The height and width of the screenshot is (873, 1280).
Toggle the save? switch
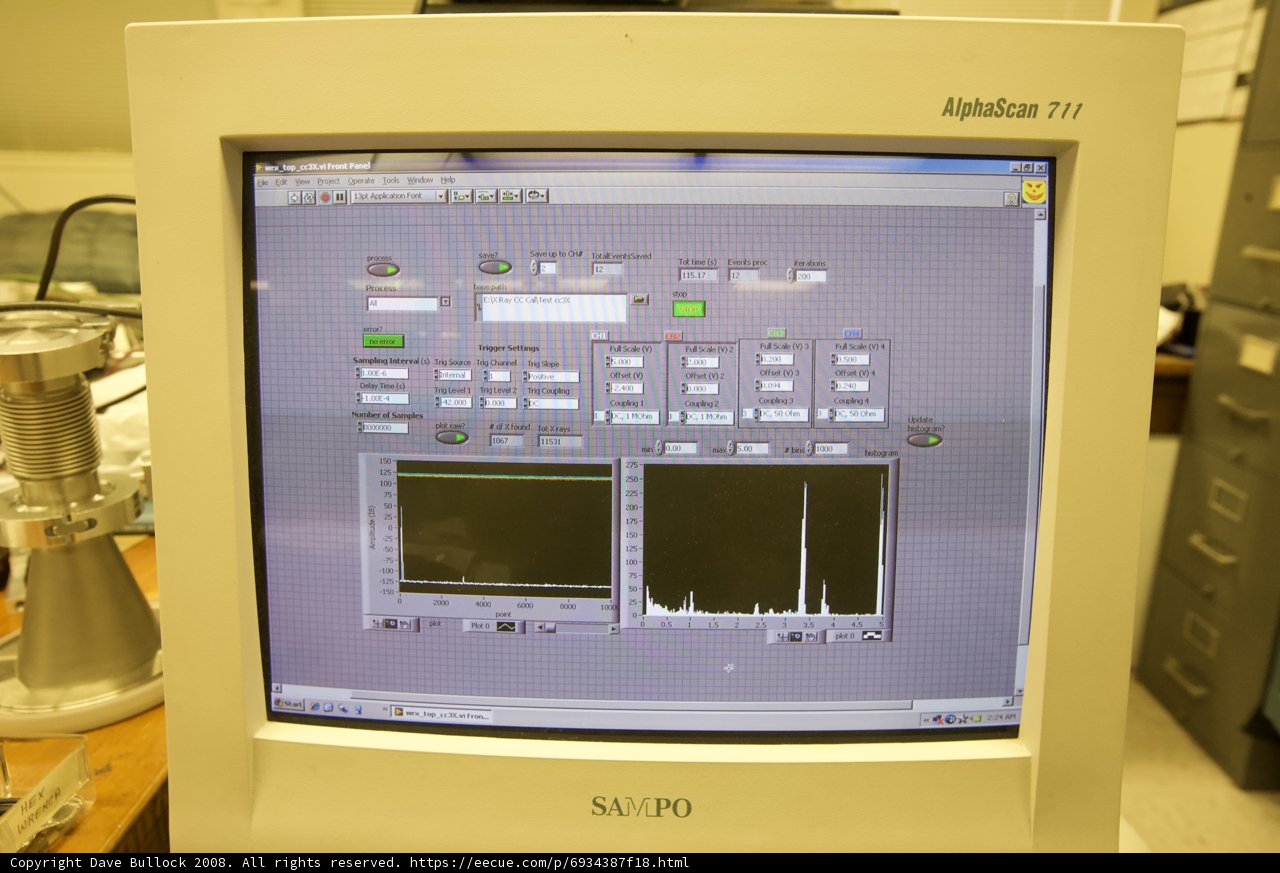[x=494, y=267]
